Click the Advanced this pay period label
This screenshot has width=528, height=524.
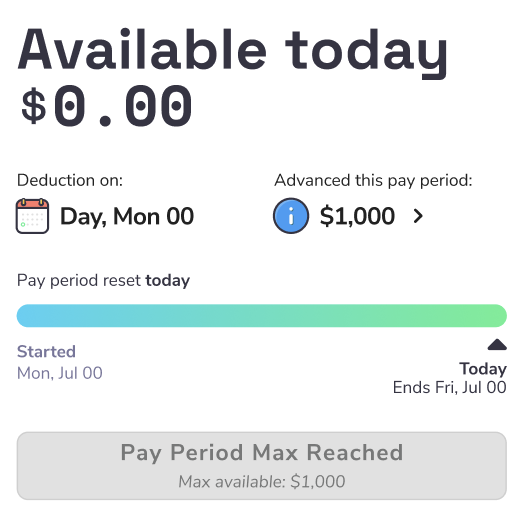click(373, 181)
